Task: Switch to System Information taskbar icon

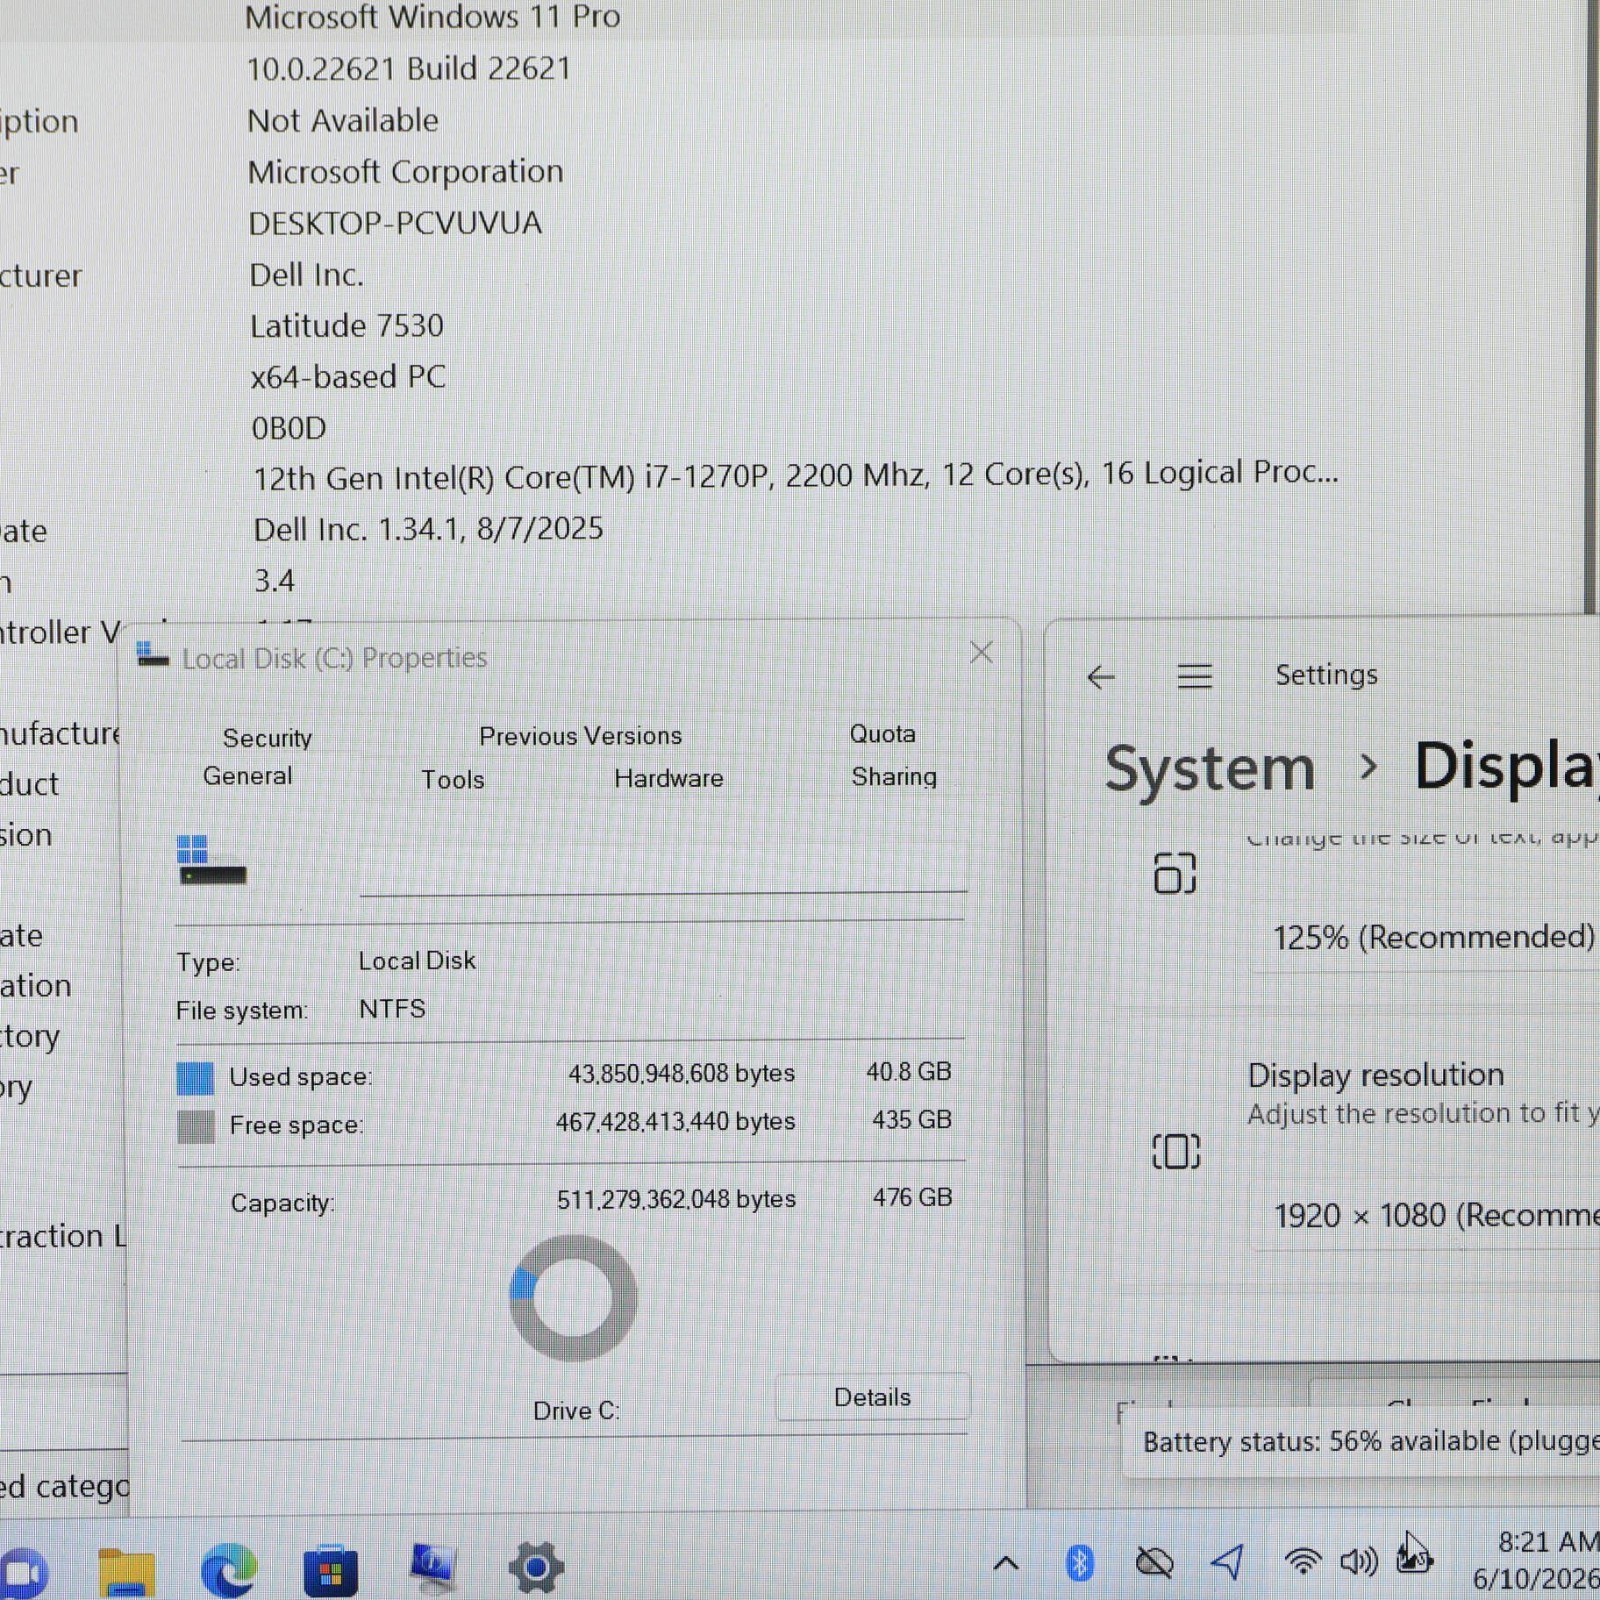Action: pos(432,1567)
